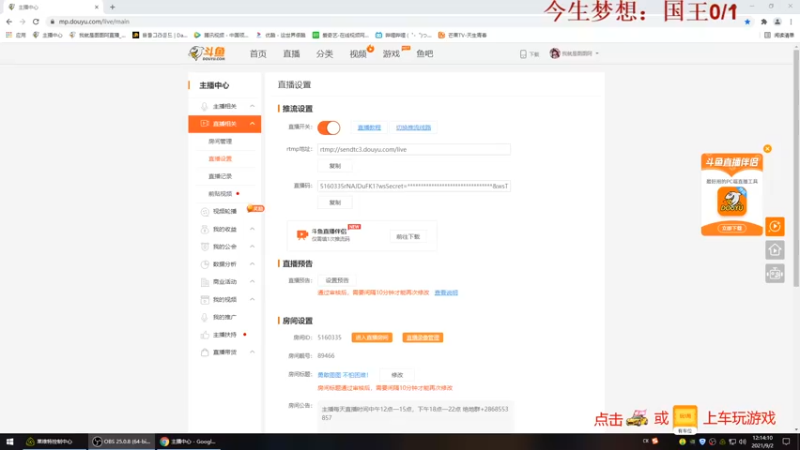Click the rtmp address input field

point(414,149)
